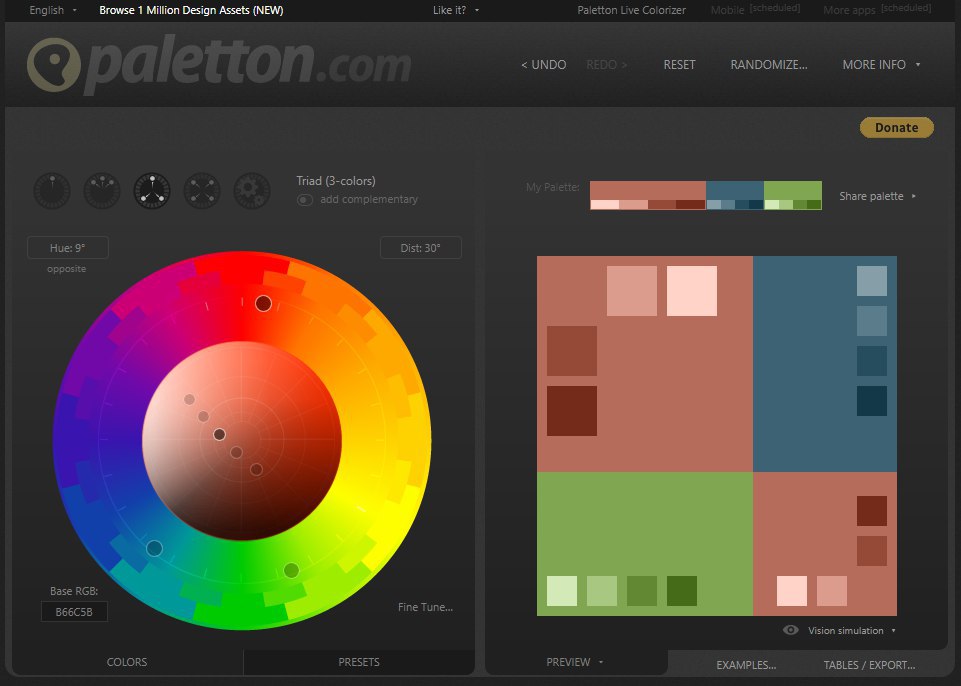This screenshot has height=686, width=961.
Task: Open Browse 1 Million Design Assets link
Action: (191, 10)
